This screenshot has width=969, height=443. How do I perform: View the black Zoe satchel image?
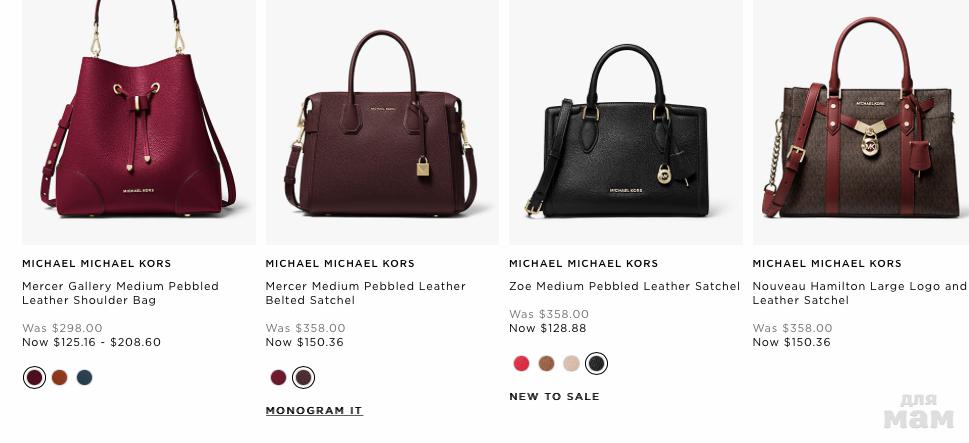point(625,122)
